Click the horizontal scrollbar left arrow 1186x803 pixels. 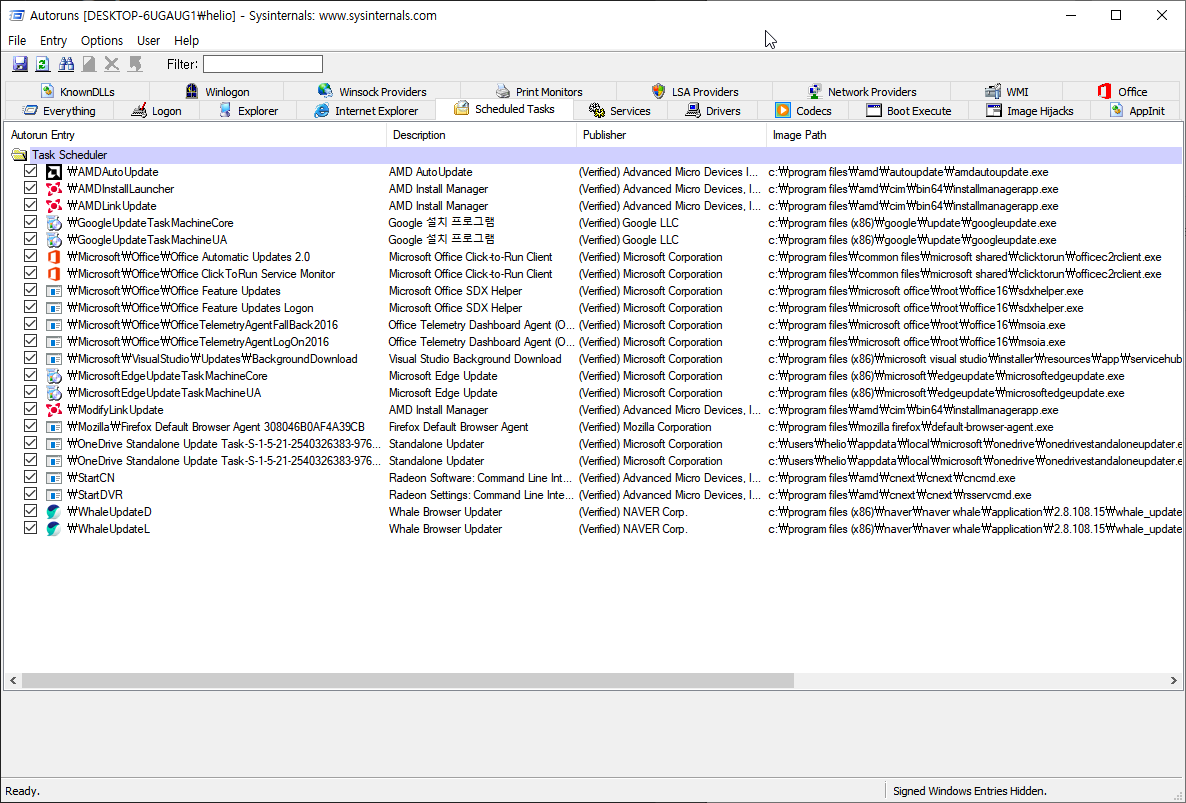13,681
